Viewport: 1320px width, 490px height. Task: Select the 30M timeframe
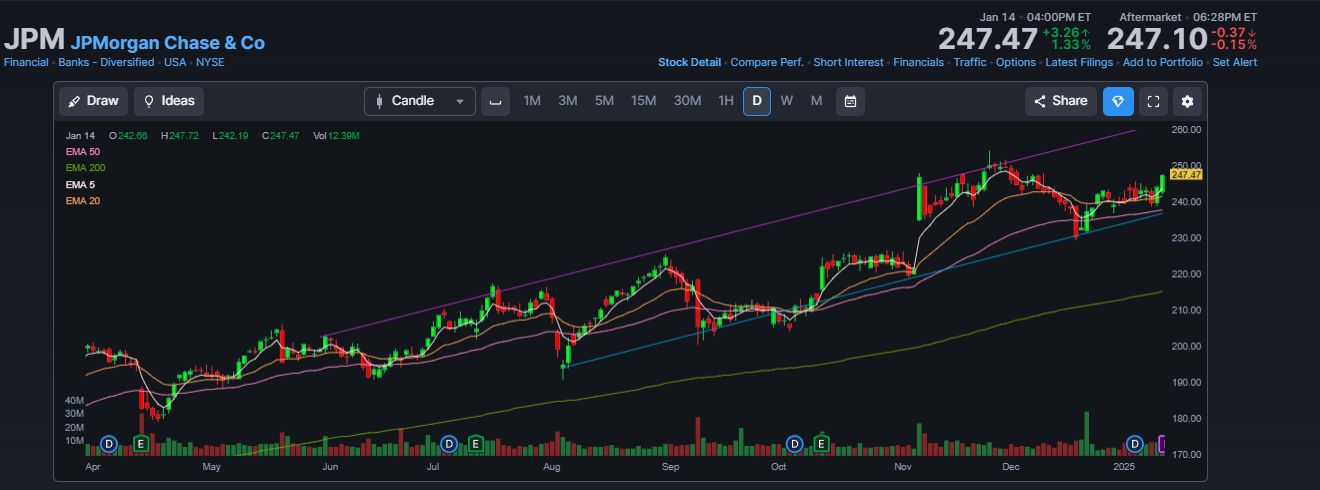click(687, 101)
